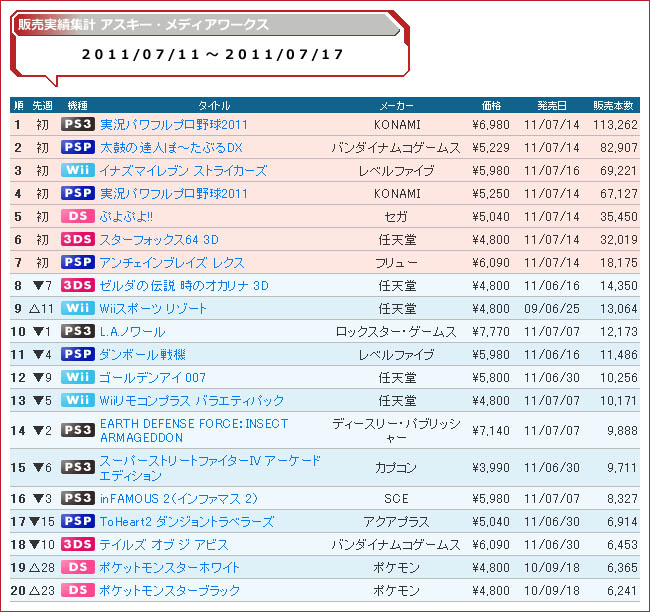Click the 先週 column header
Screen dimensions: 650x612
[43, 105]
